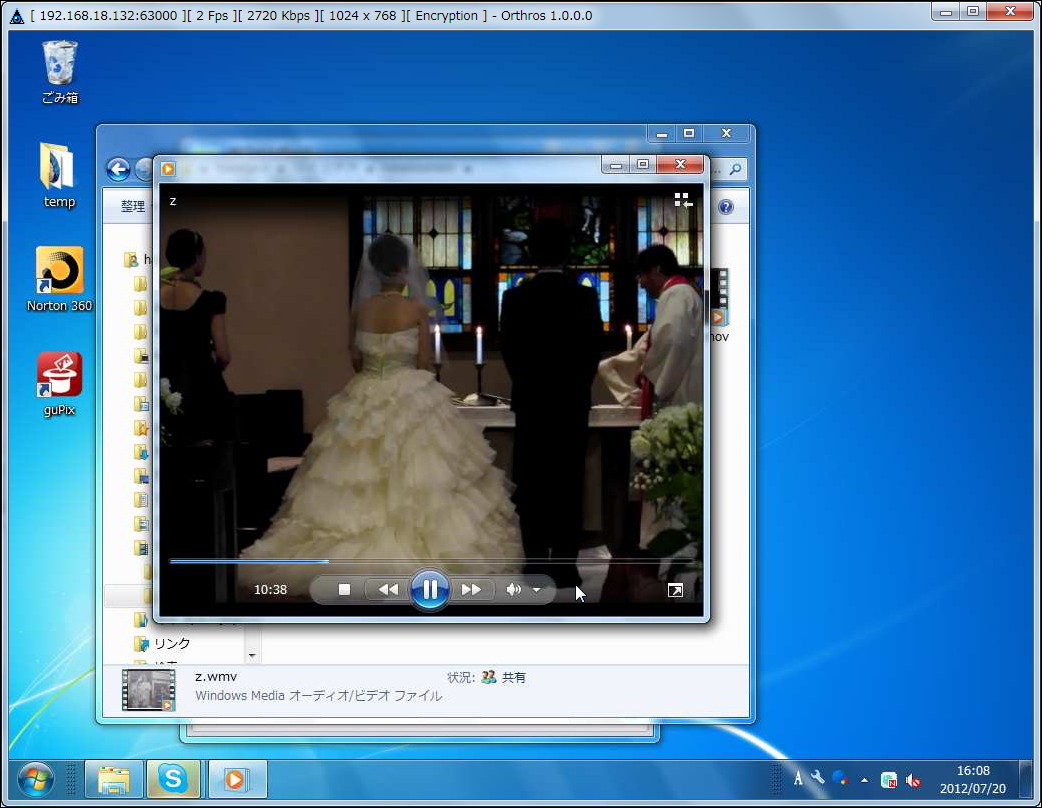Select the guPix desktop shortcut

[59, 384]
